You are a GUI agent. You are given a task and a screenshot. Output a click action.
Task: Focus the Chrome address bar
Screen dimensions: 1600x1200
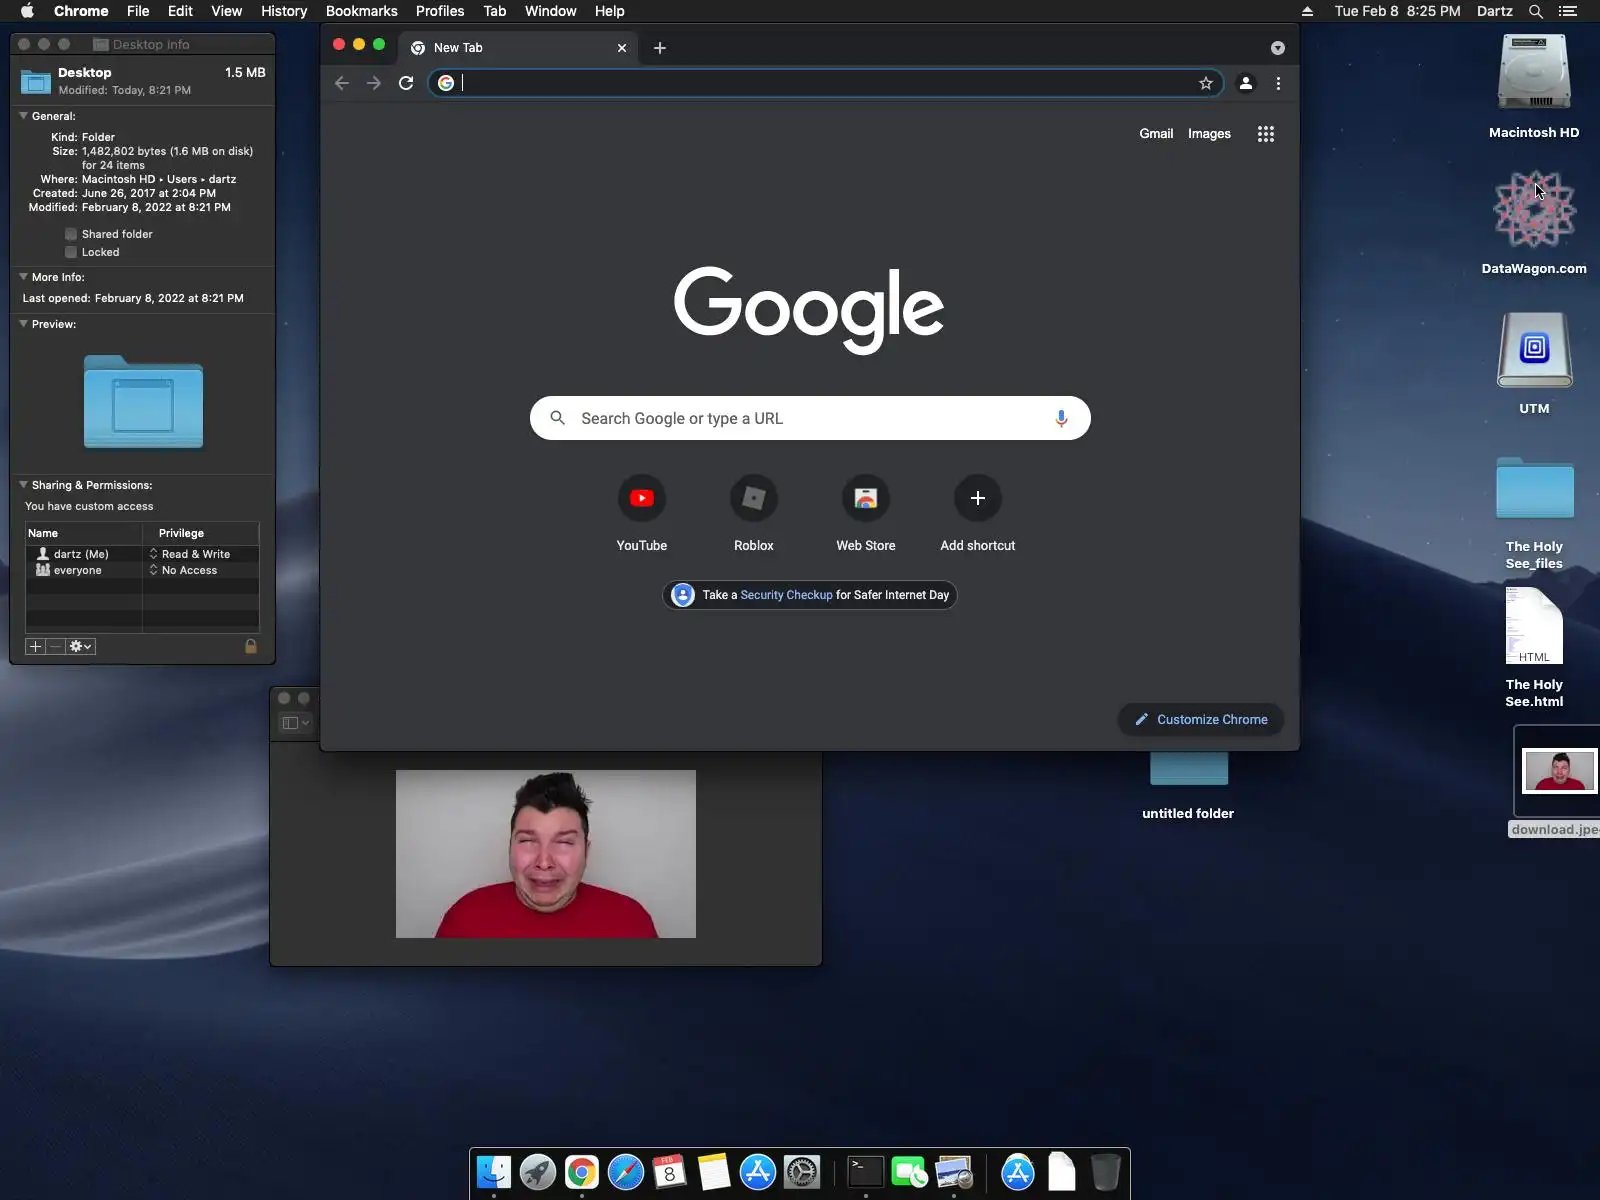[825, 83]
